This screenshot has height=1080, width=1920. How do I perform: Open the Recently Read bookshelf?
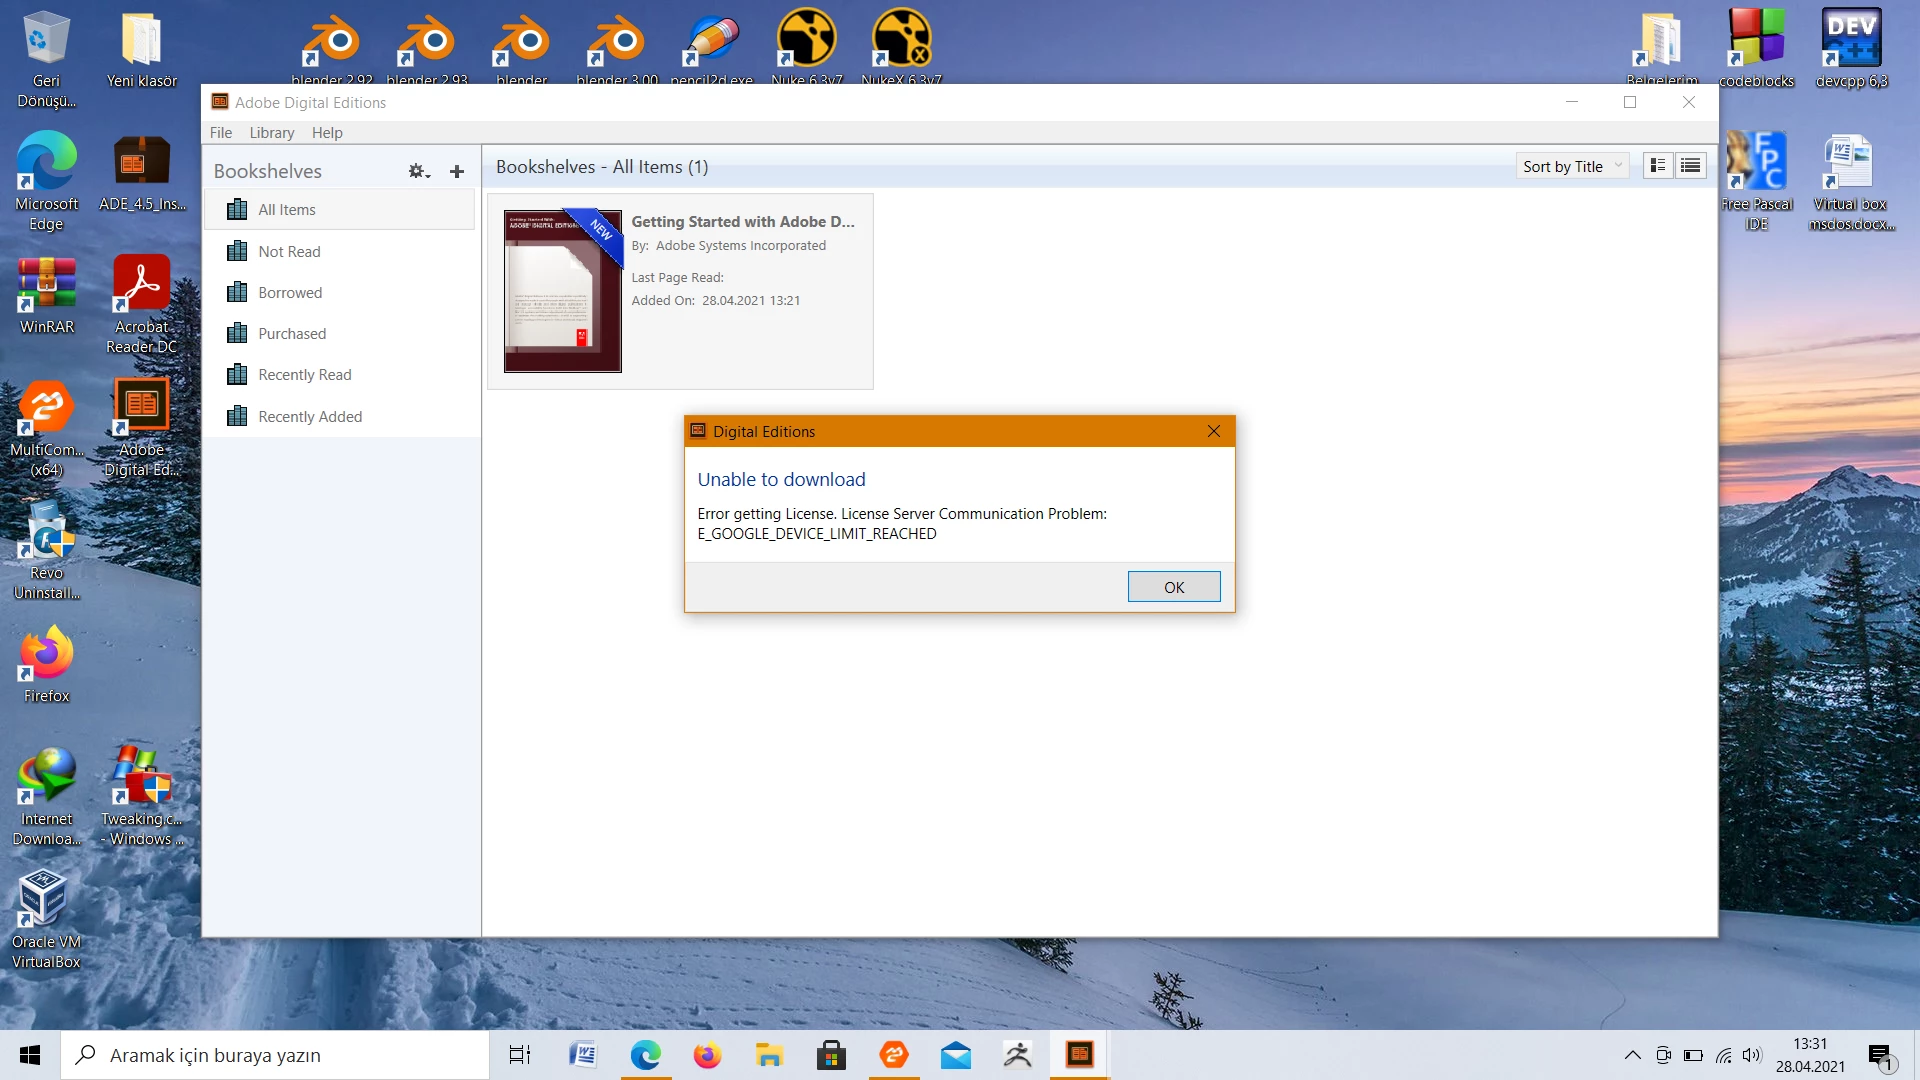[304, 375]
